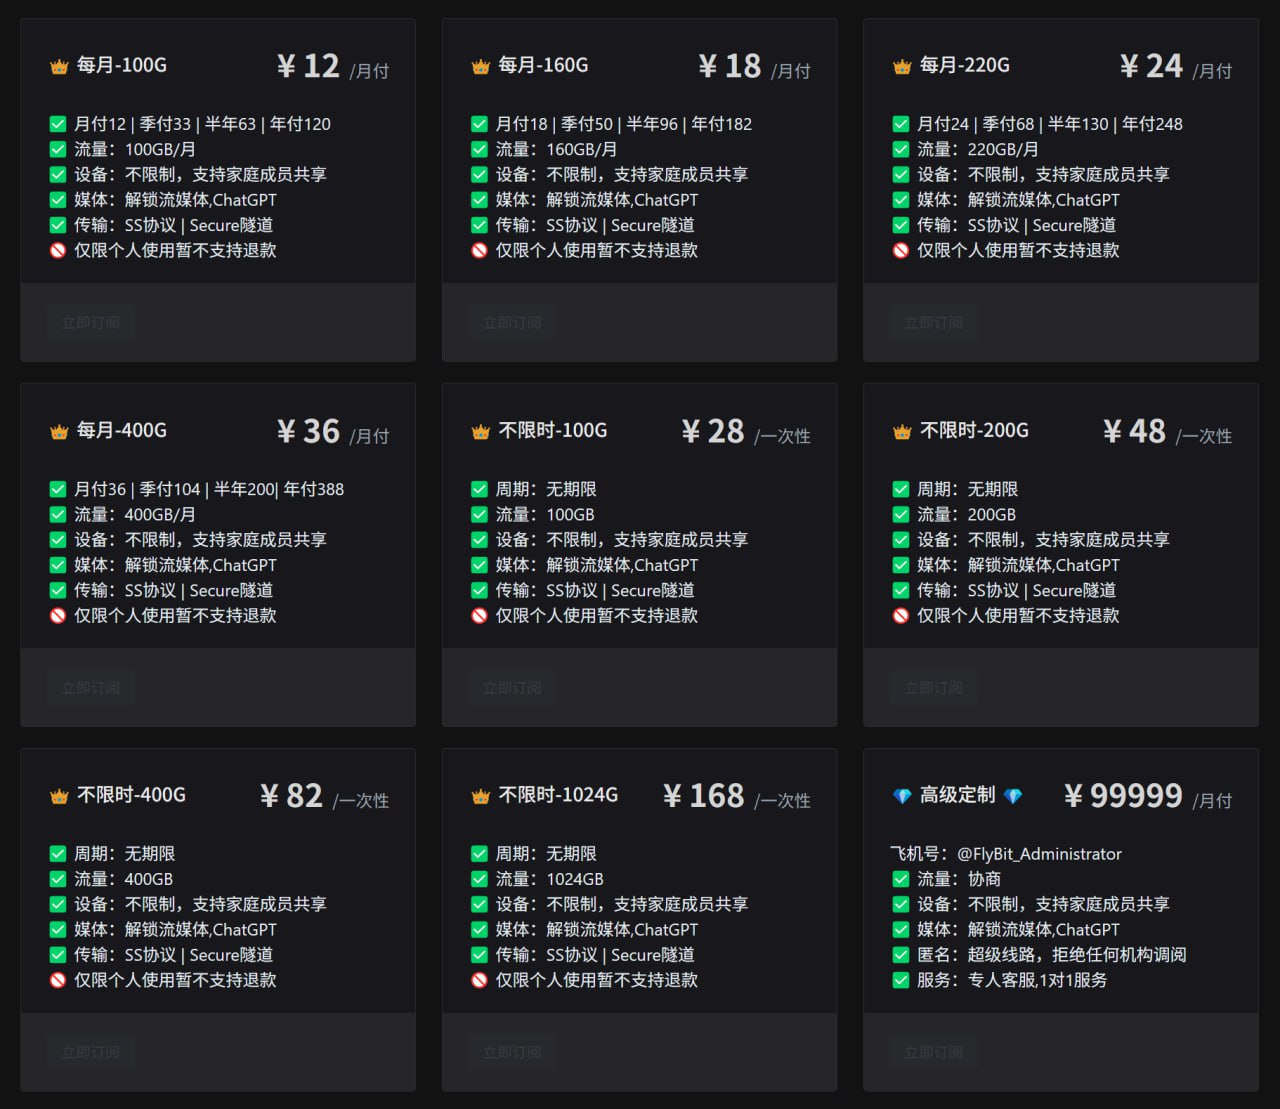Click the crown icon beside 不限时-100G
Screen dimensions: 1280x1109
coord(481,432)
